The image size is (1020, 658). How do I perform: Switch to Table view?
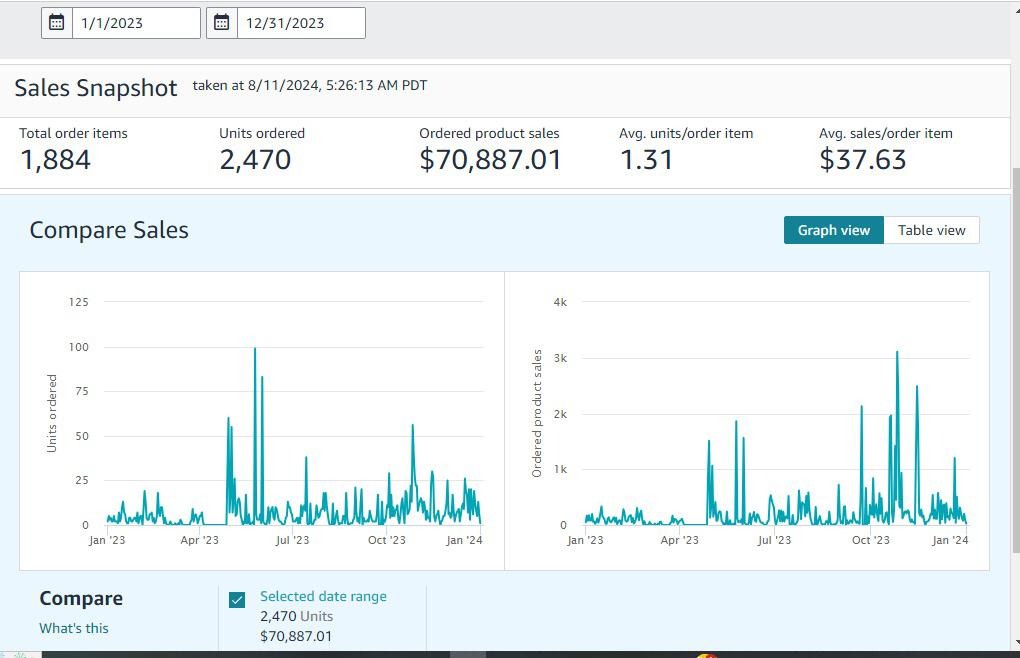(x=931, y=230)
